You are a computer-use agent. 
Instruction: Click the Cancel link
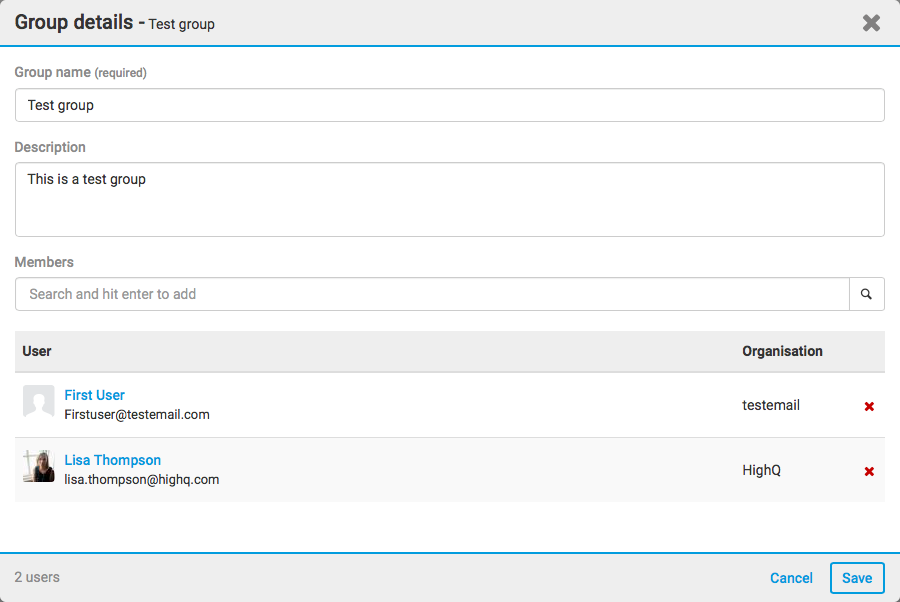[x=791, y=578]
